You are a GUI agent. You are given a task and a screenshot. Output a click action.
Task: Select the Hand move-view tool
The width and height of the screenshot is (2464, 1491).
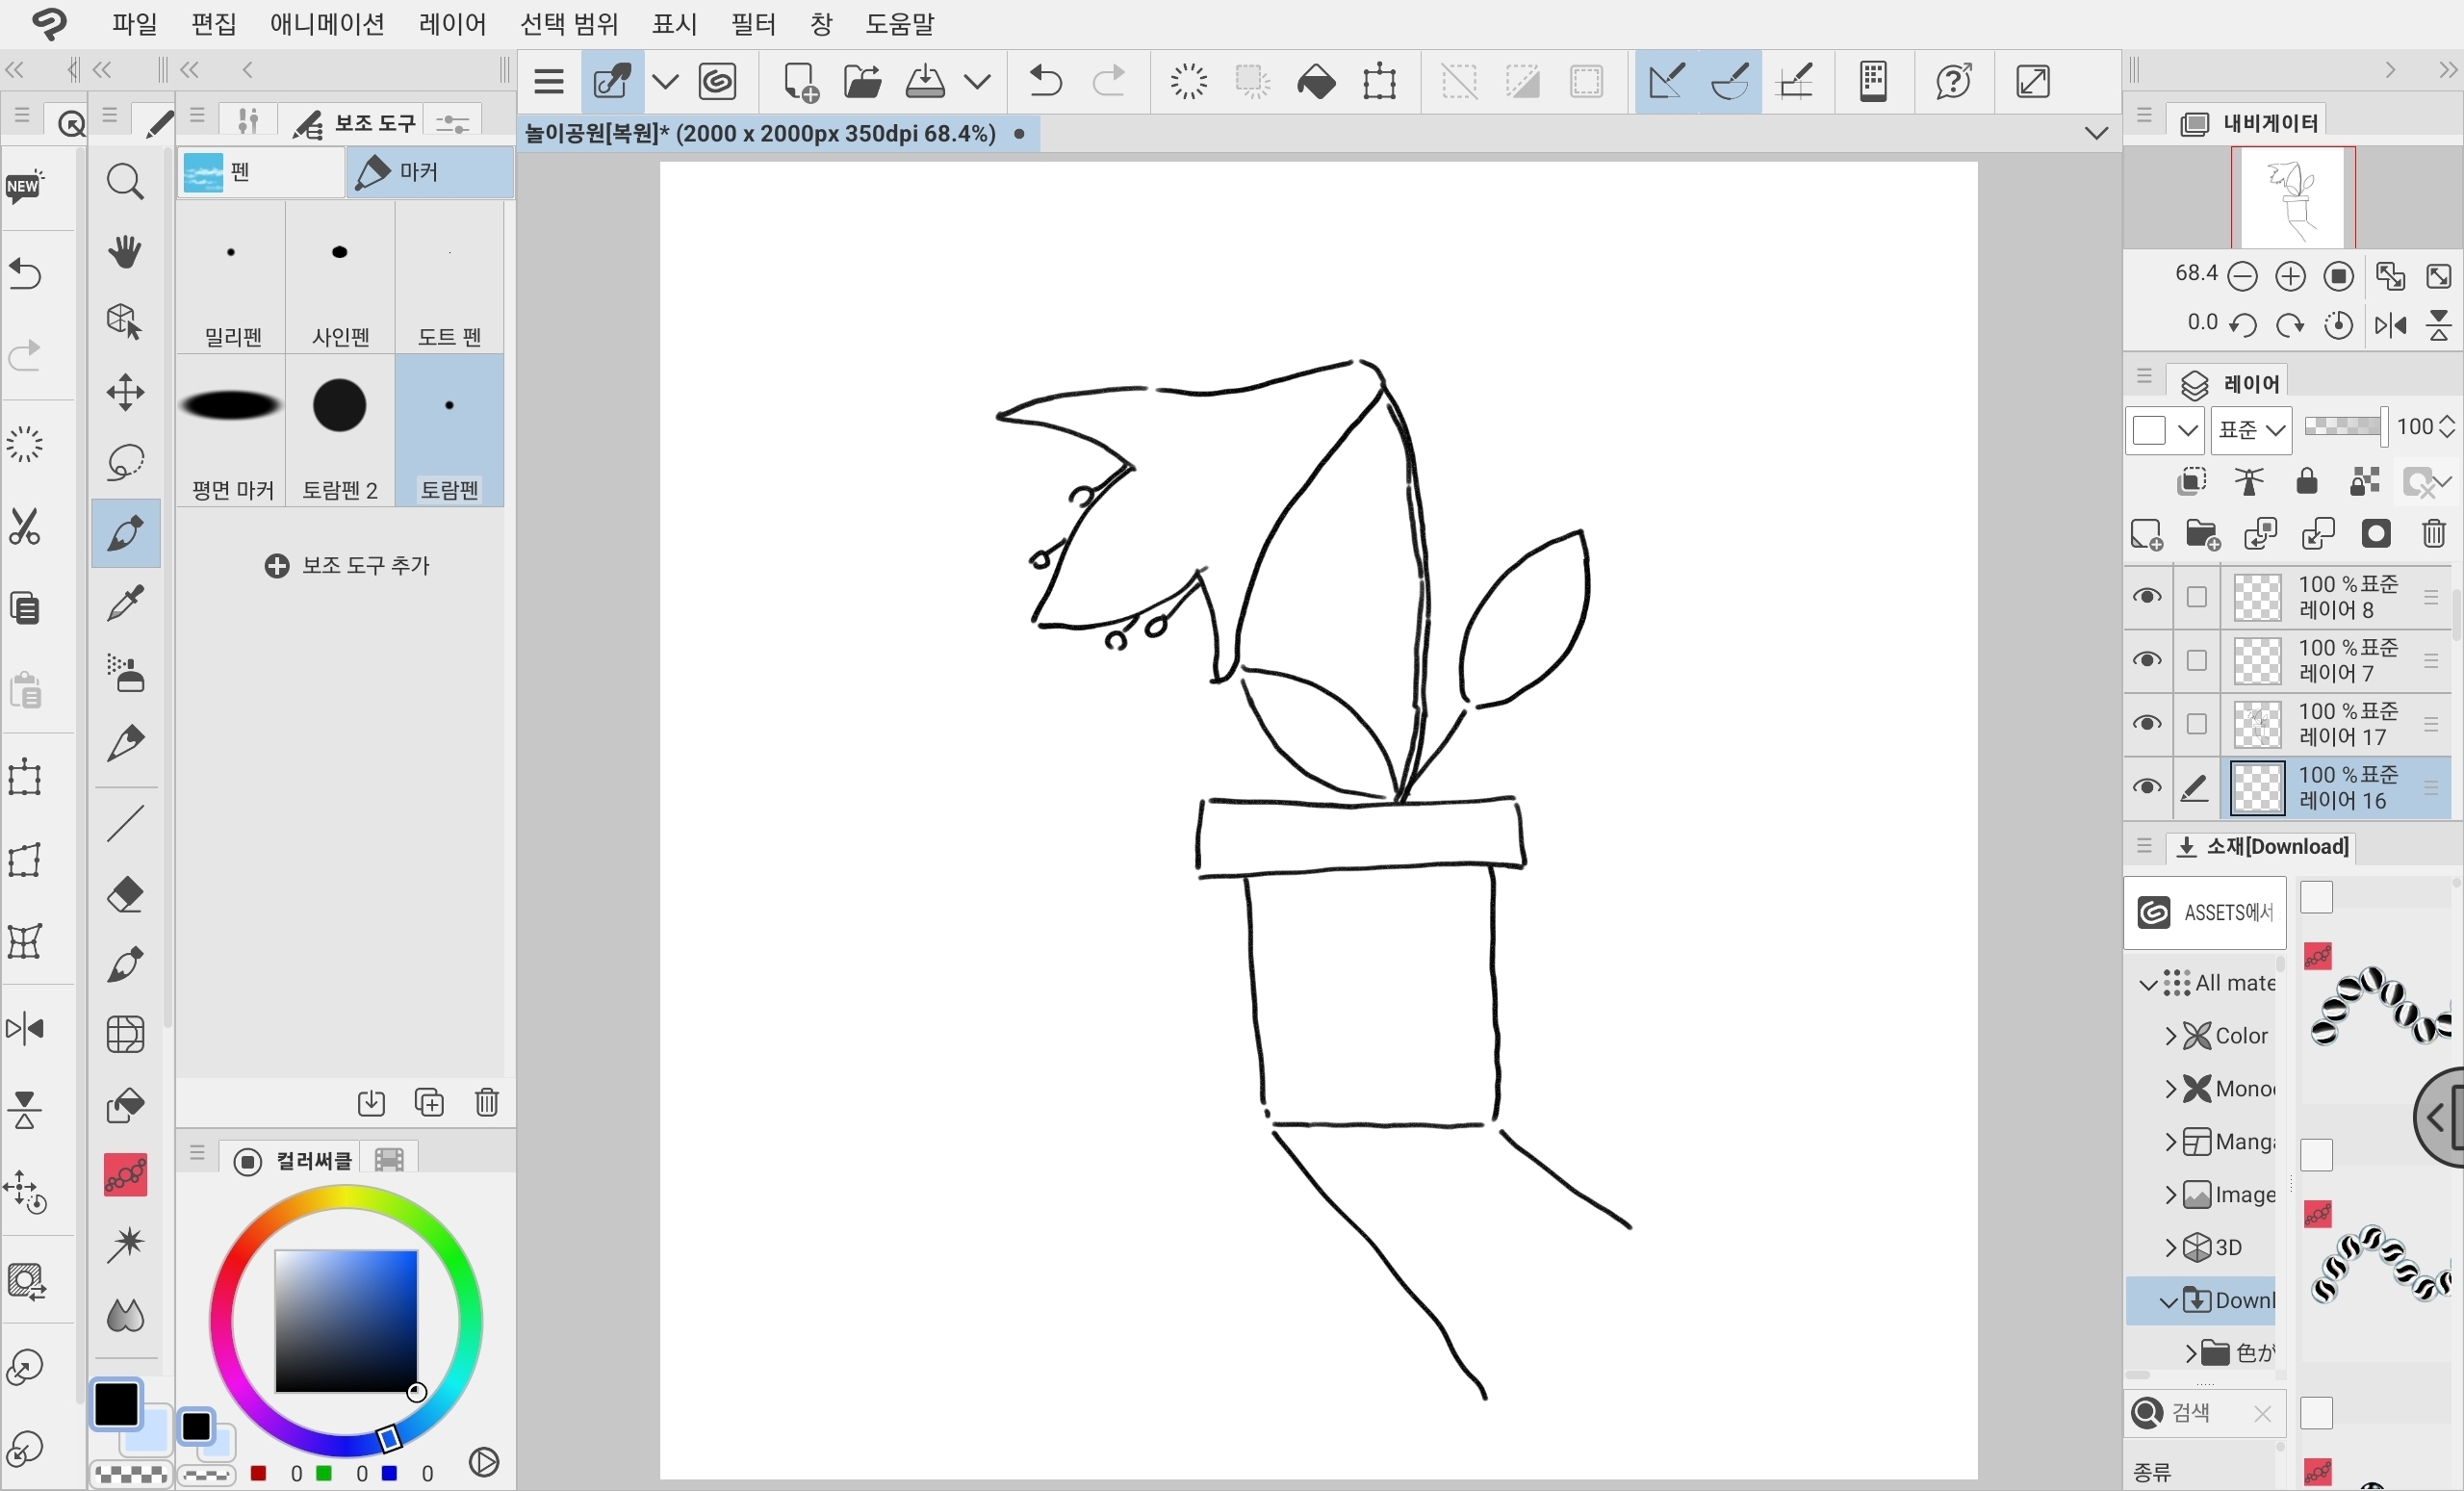point(125,252)
